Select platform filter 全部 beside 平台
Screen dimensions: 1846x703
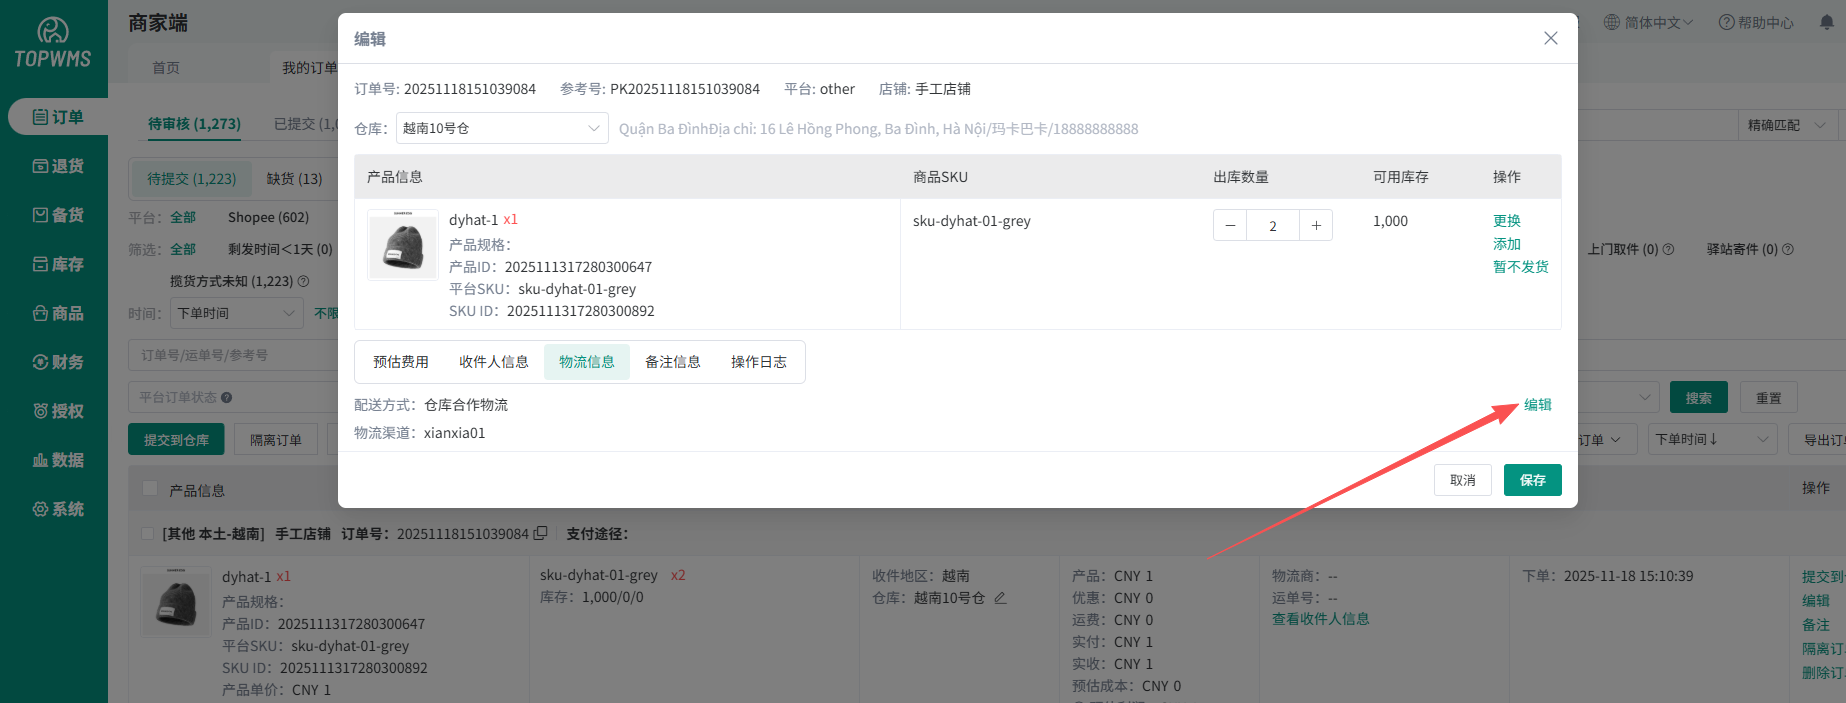coord(183,217)
